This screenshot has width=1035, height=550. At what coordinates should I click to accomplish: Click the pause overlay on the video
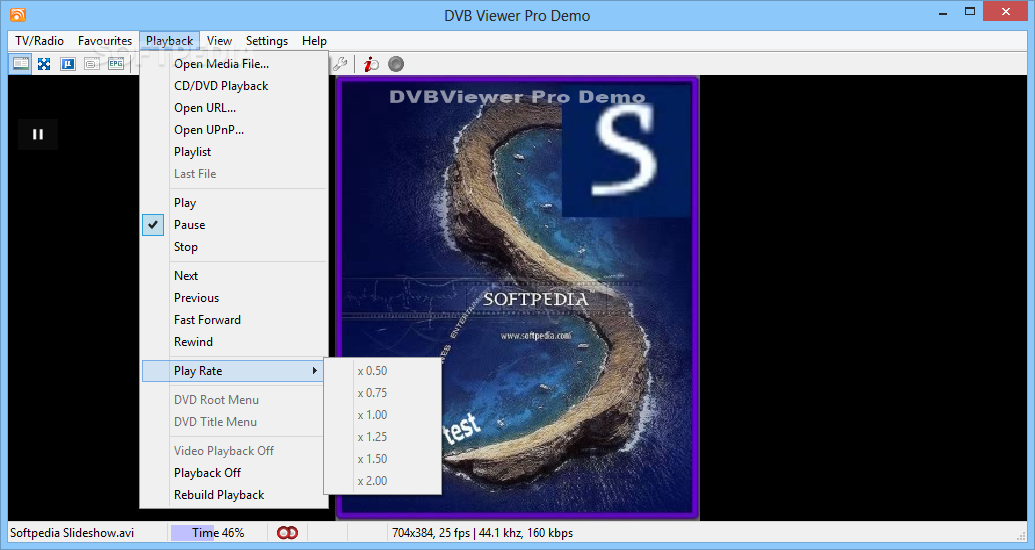pyautogui.click(x=38, y=134)
